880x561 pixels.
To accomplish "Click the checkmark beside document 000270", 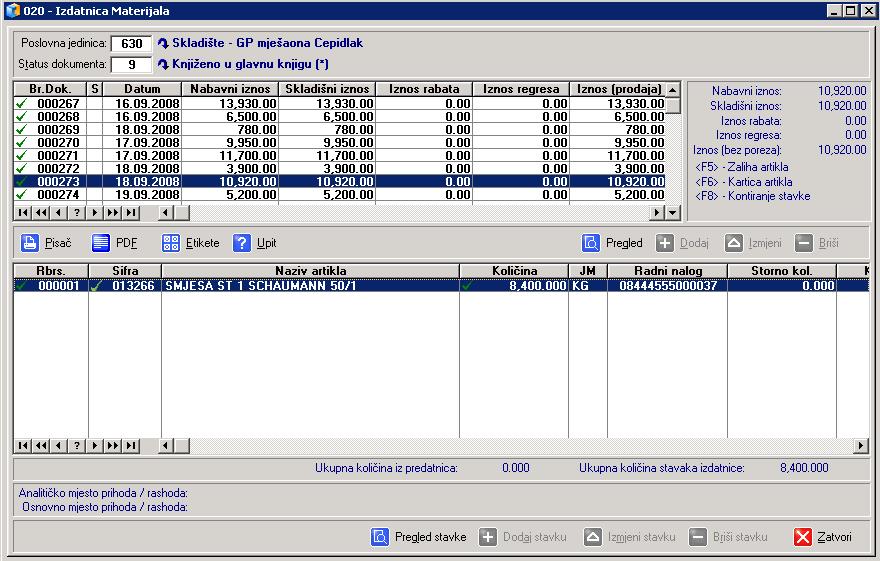I will coord(21,143).
